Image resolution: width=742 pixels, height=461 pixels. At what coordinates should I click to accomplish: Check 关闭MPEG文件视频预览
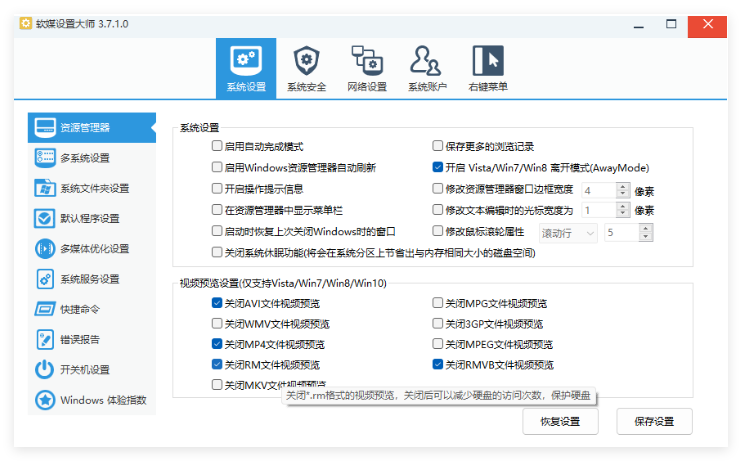(438, 344)
